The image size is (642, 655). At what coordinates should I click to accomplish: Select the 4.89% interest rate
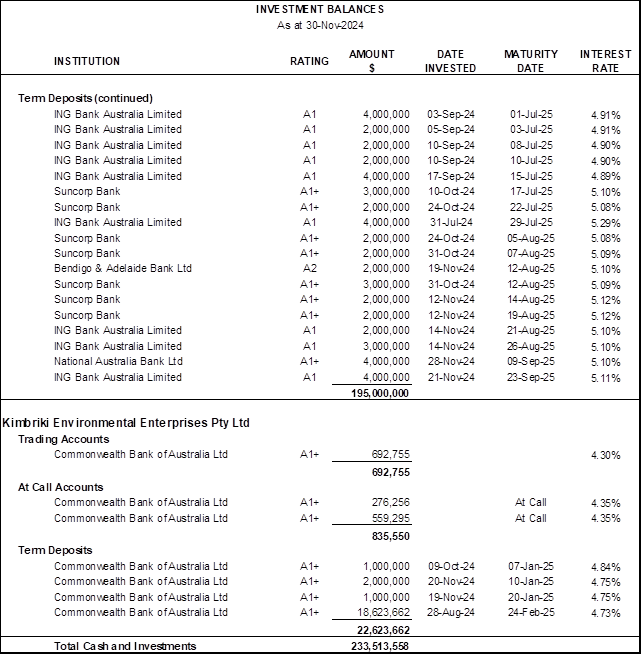pyautogui.click(x=606, y=176)
